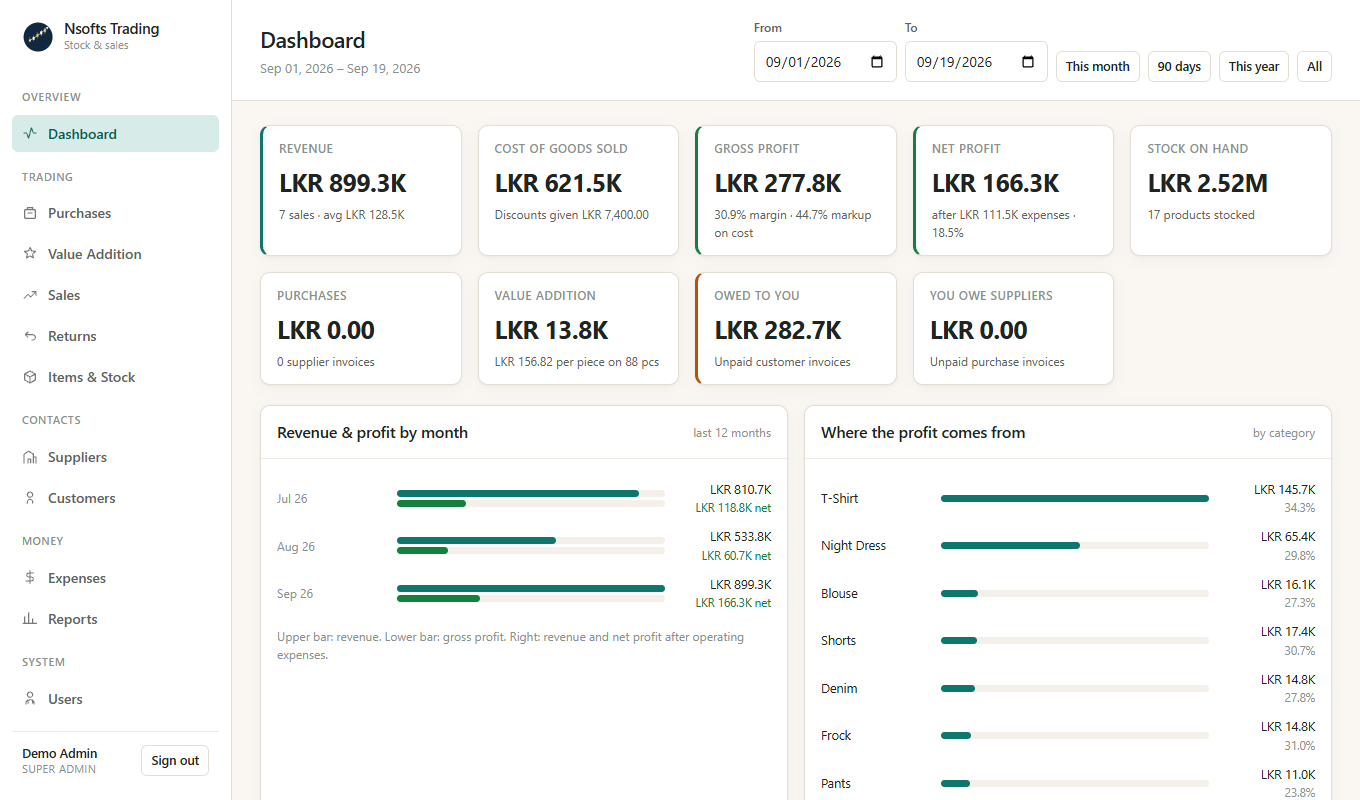
Task: Click the Revenue LKR 899.3K card
Action: [x=361, y=190]
